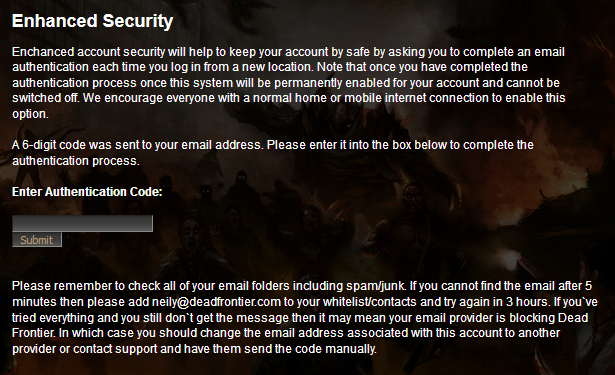Screen dimensions: 615x375
Task: Click the 'Enter Authentication Code:' label
Action: coord(87,192)
